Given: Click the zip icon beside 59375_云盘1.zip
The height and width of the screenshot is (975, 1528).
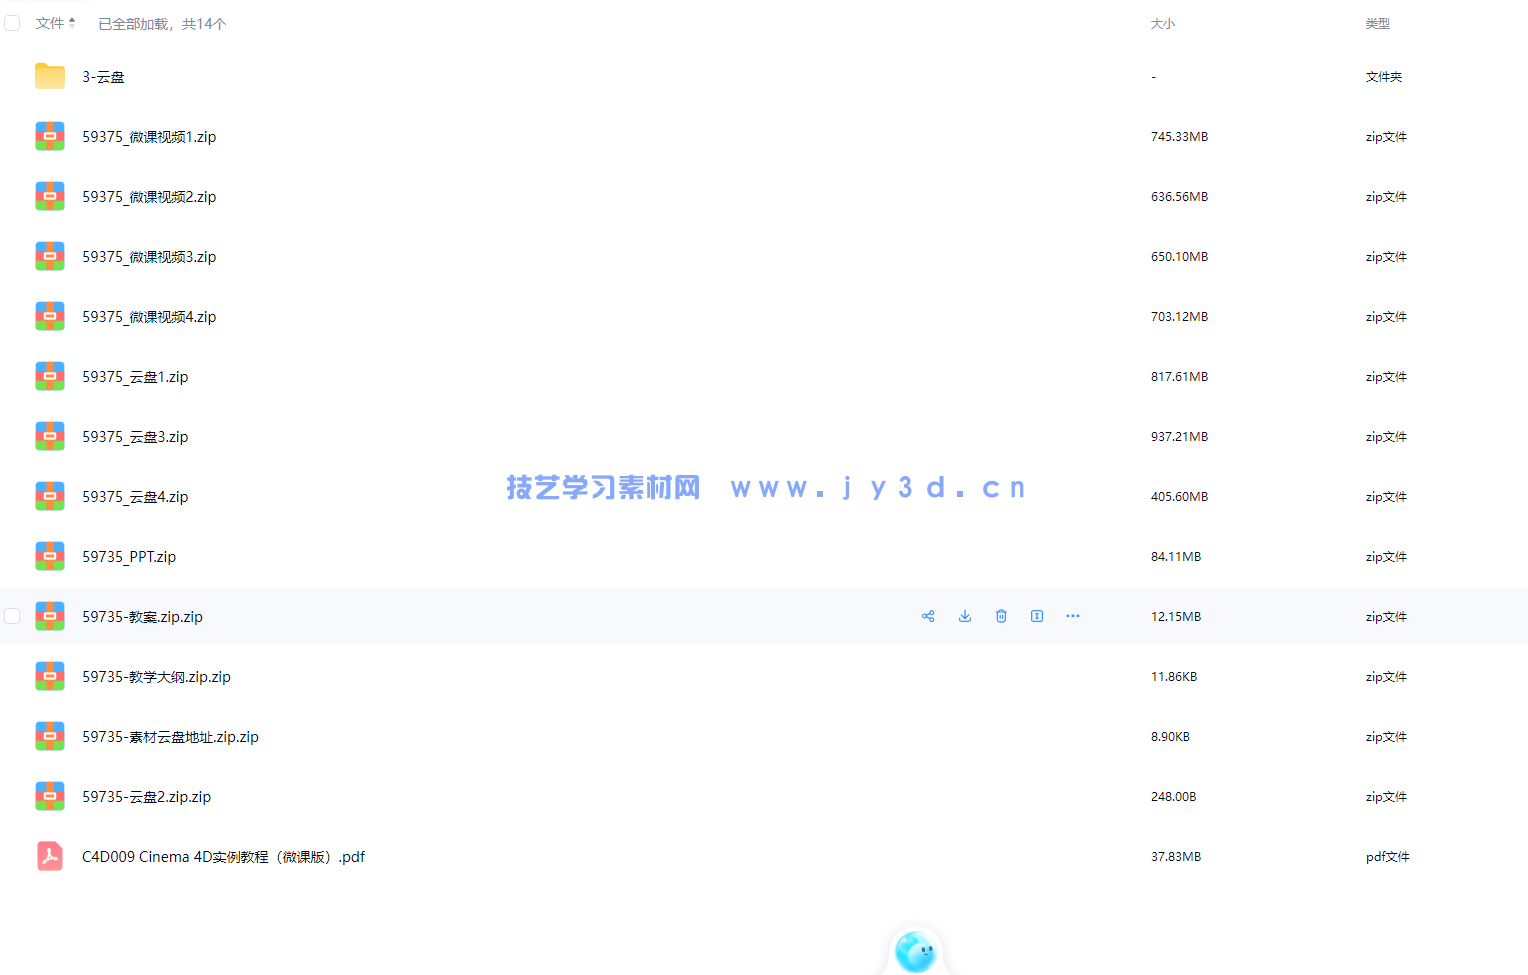Looking at the screenshot, I should pyautogui.click(x=49, y=376).
